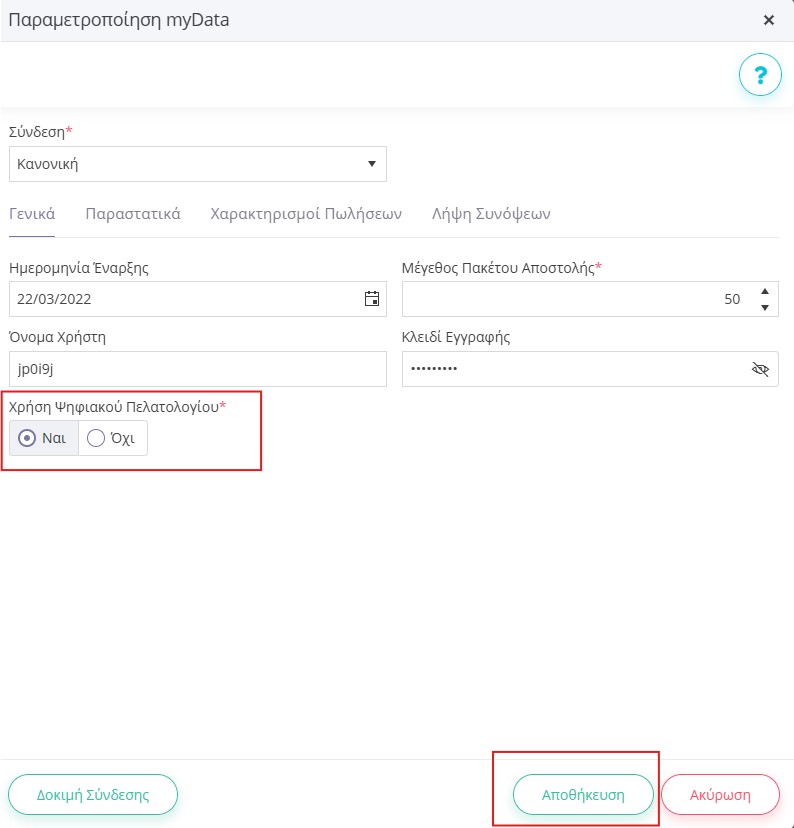Open calendar picker for Ημερομηνία Έναρξης
Viewport: 794px width, 828px height.
tap(372, 299)
